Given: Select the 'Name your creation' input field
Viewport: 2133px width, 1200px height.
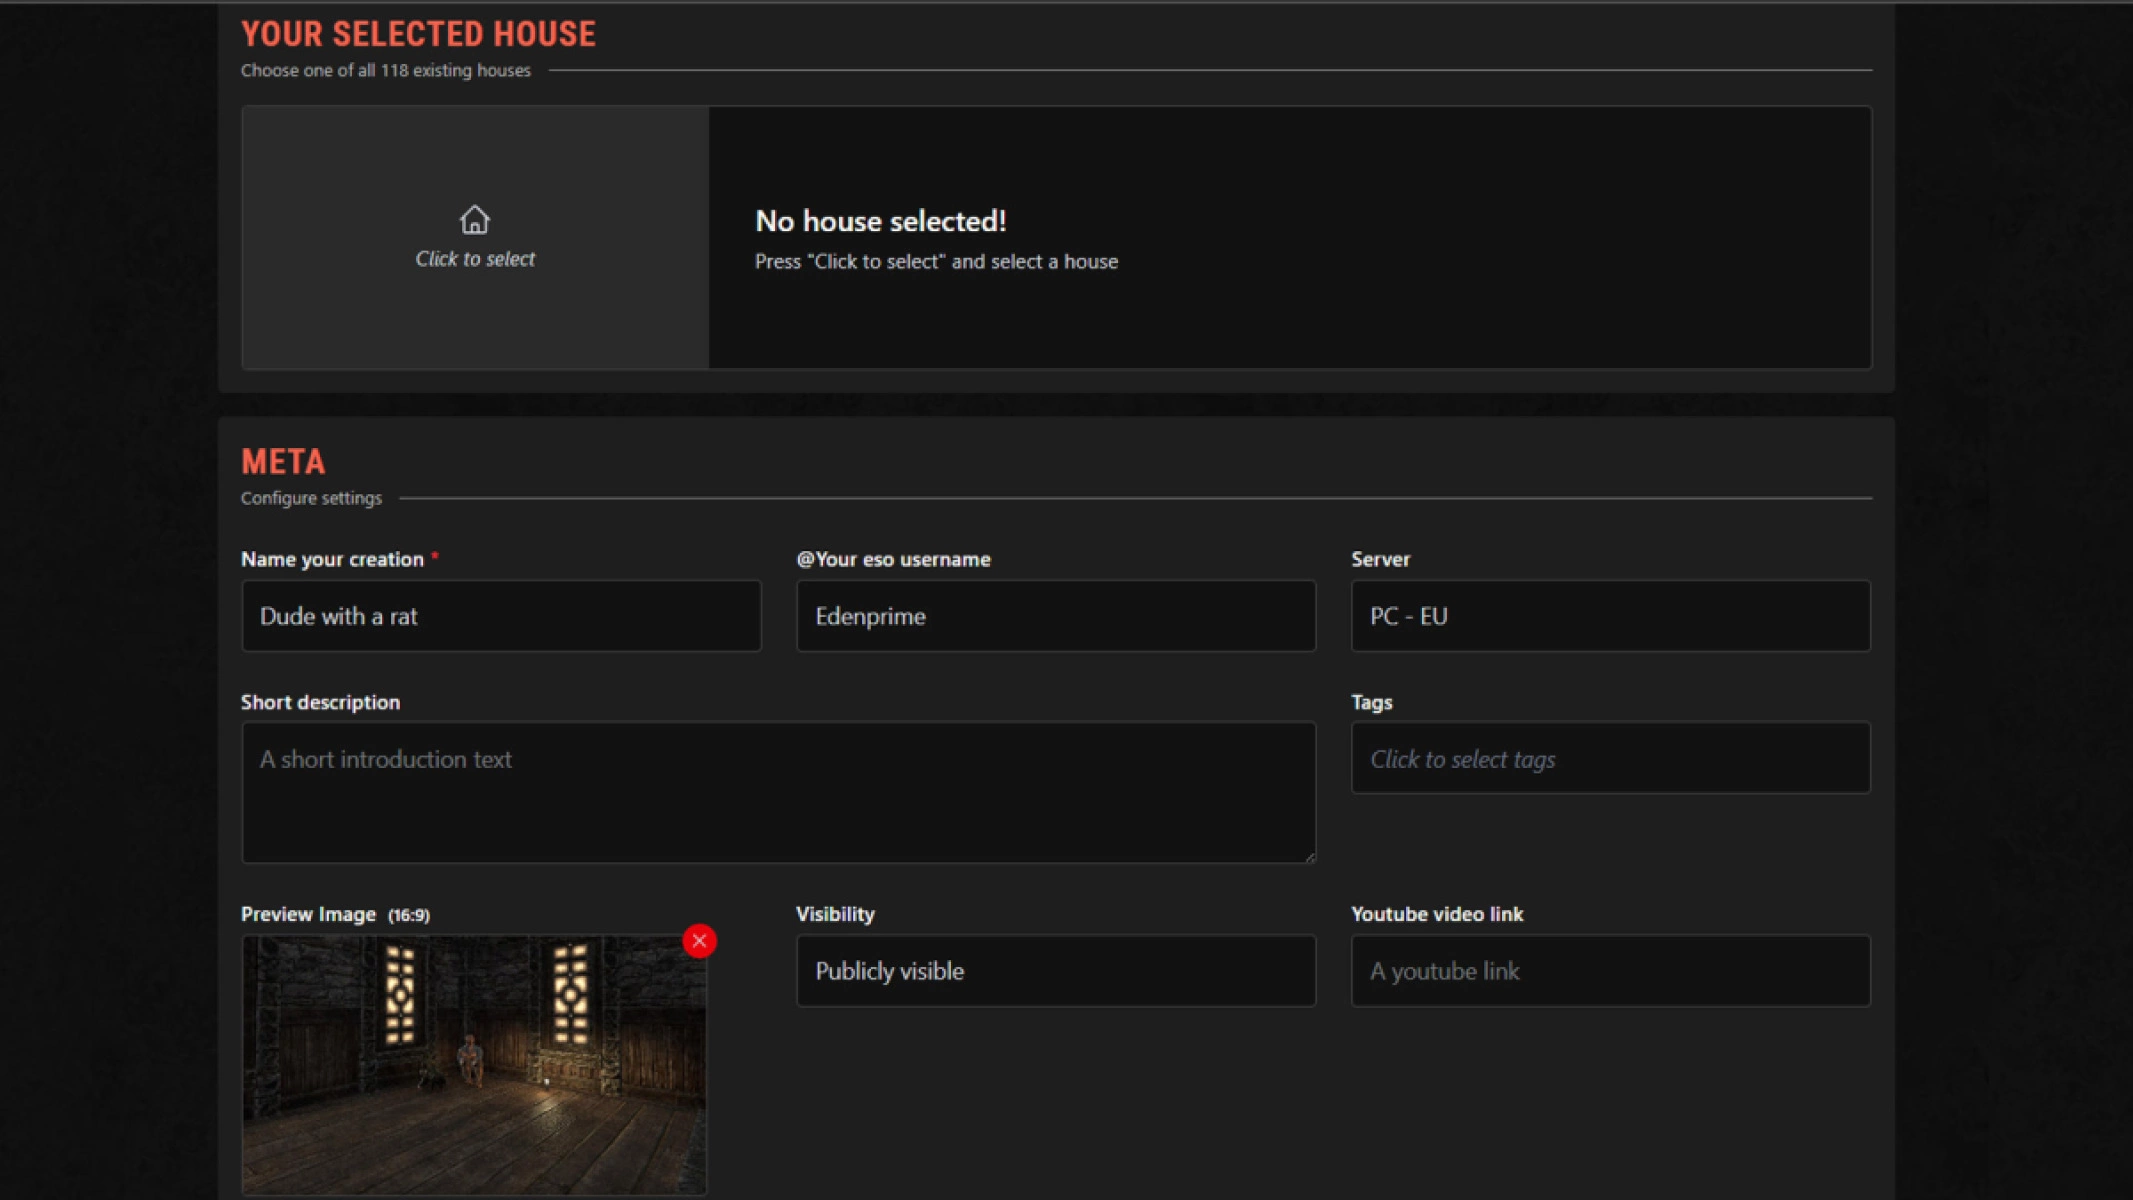Looking at the screenshot, I should (500, 616).
